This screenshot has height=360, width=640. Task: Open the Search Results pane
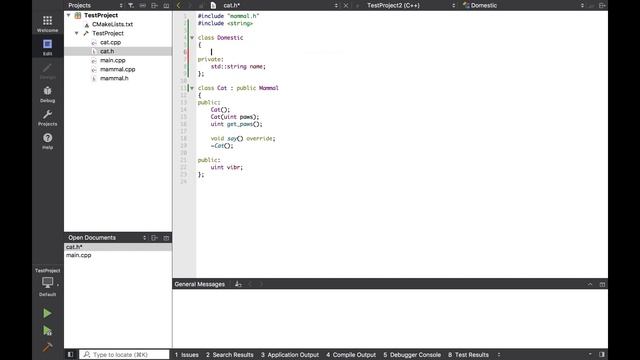[229, 355]
